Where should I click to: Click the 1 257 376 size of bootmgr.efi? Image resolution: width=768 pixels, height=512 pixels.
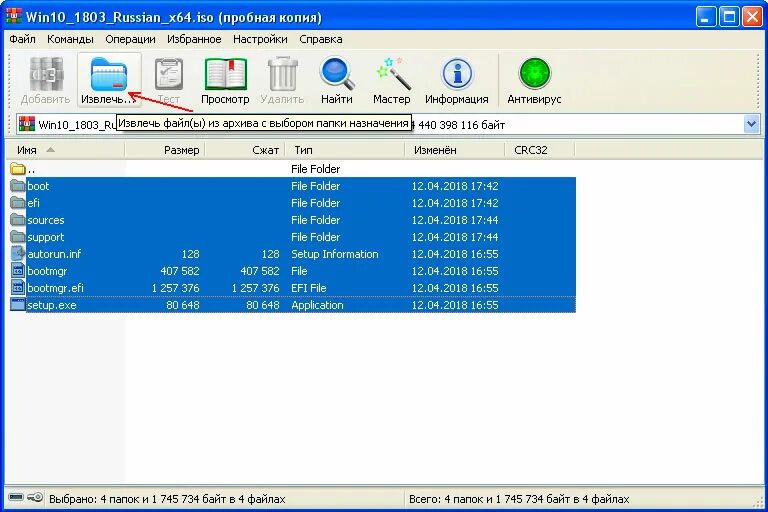tap(176, 288)
